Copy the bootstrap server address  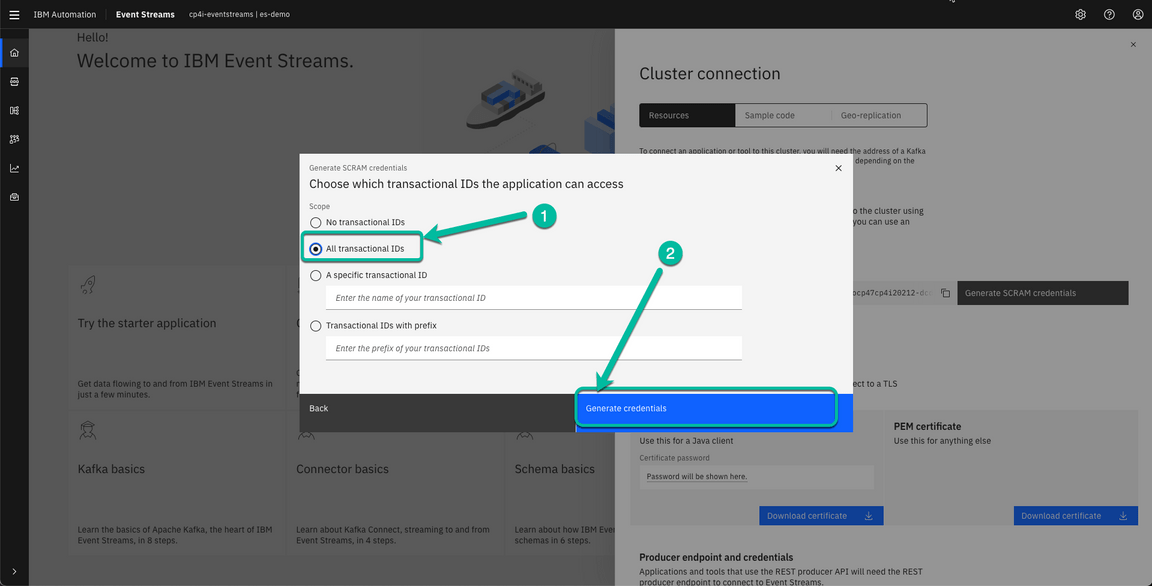pos(945,292)
